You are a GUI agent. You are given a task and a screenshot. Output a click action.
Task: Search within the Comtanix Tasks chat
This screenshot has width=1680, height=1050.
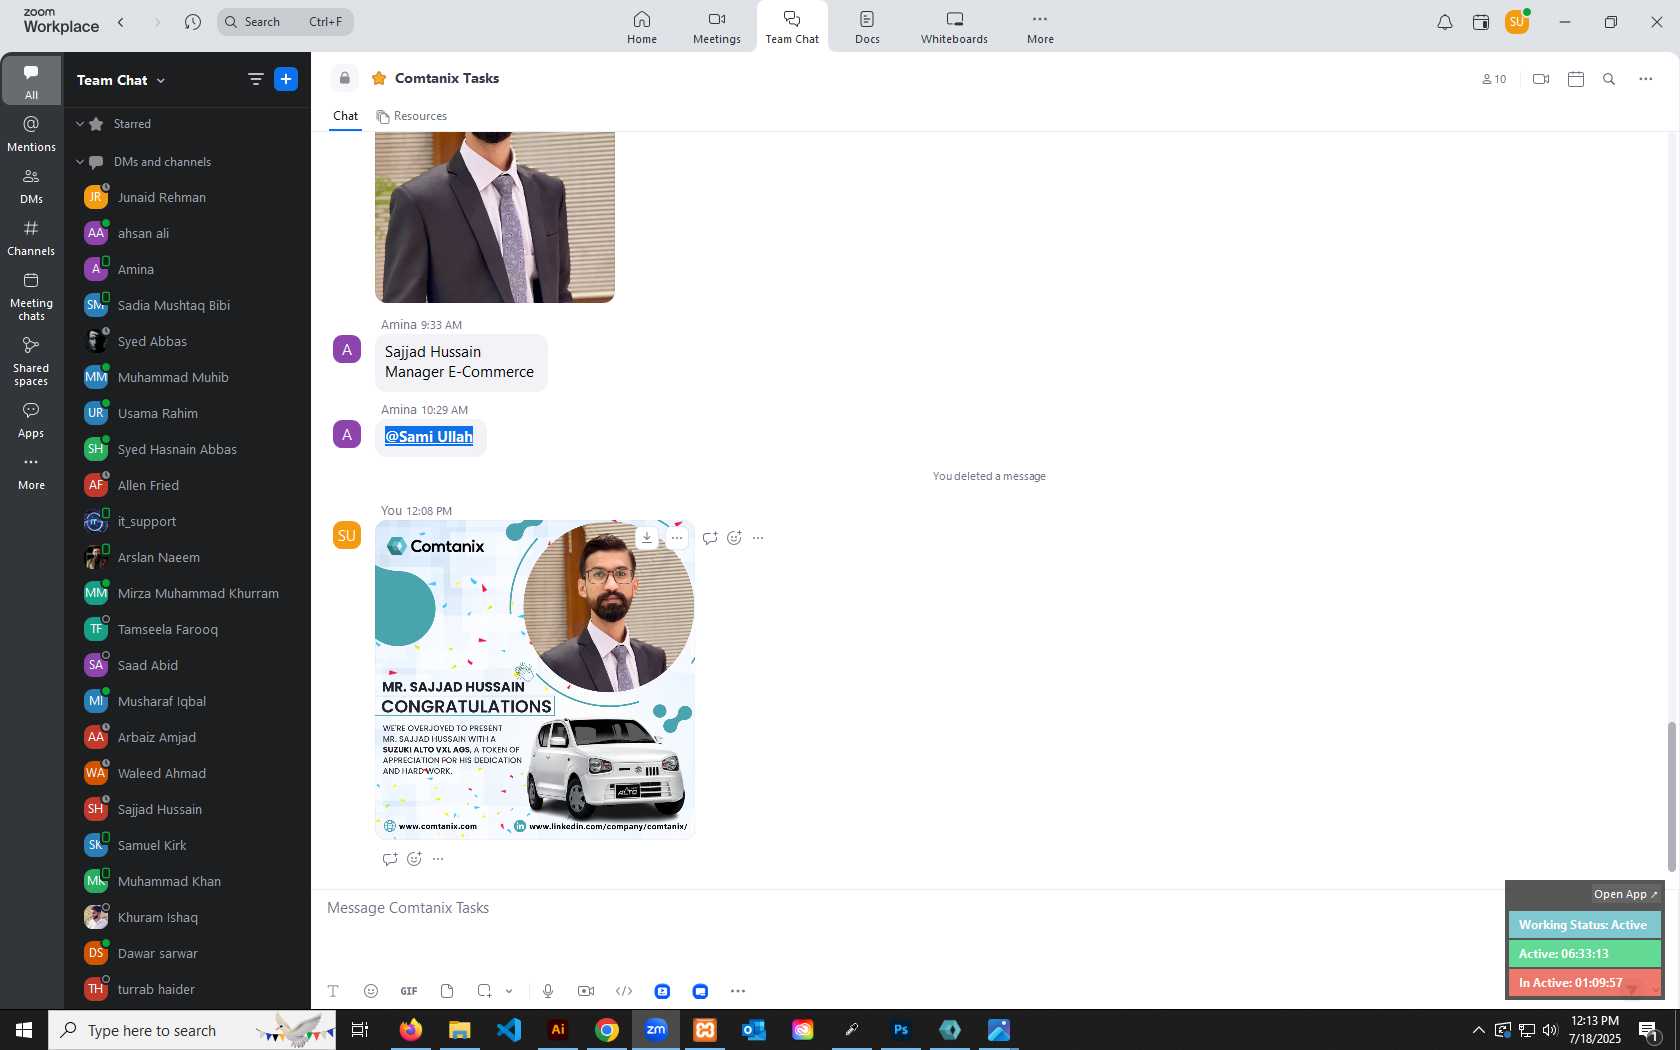click(x=1609, y=79)
